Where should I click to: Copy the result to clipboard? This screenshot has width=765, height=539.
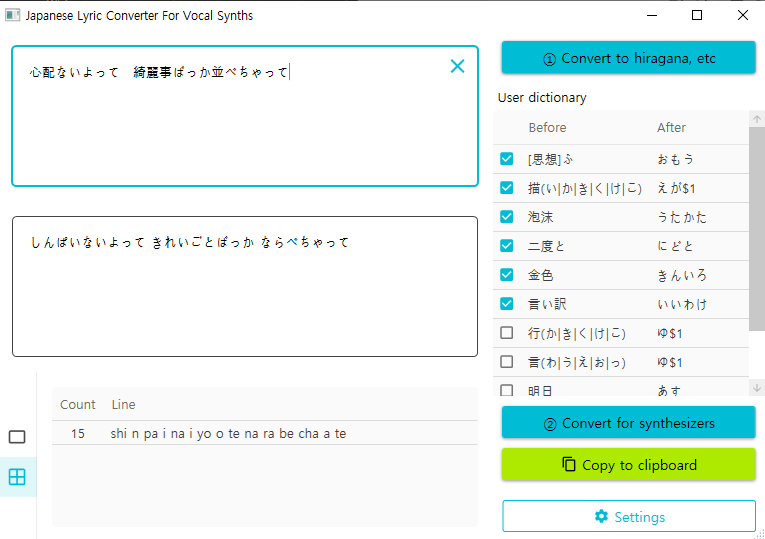(x=628, y=465)
